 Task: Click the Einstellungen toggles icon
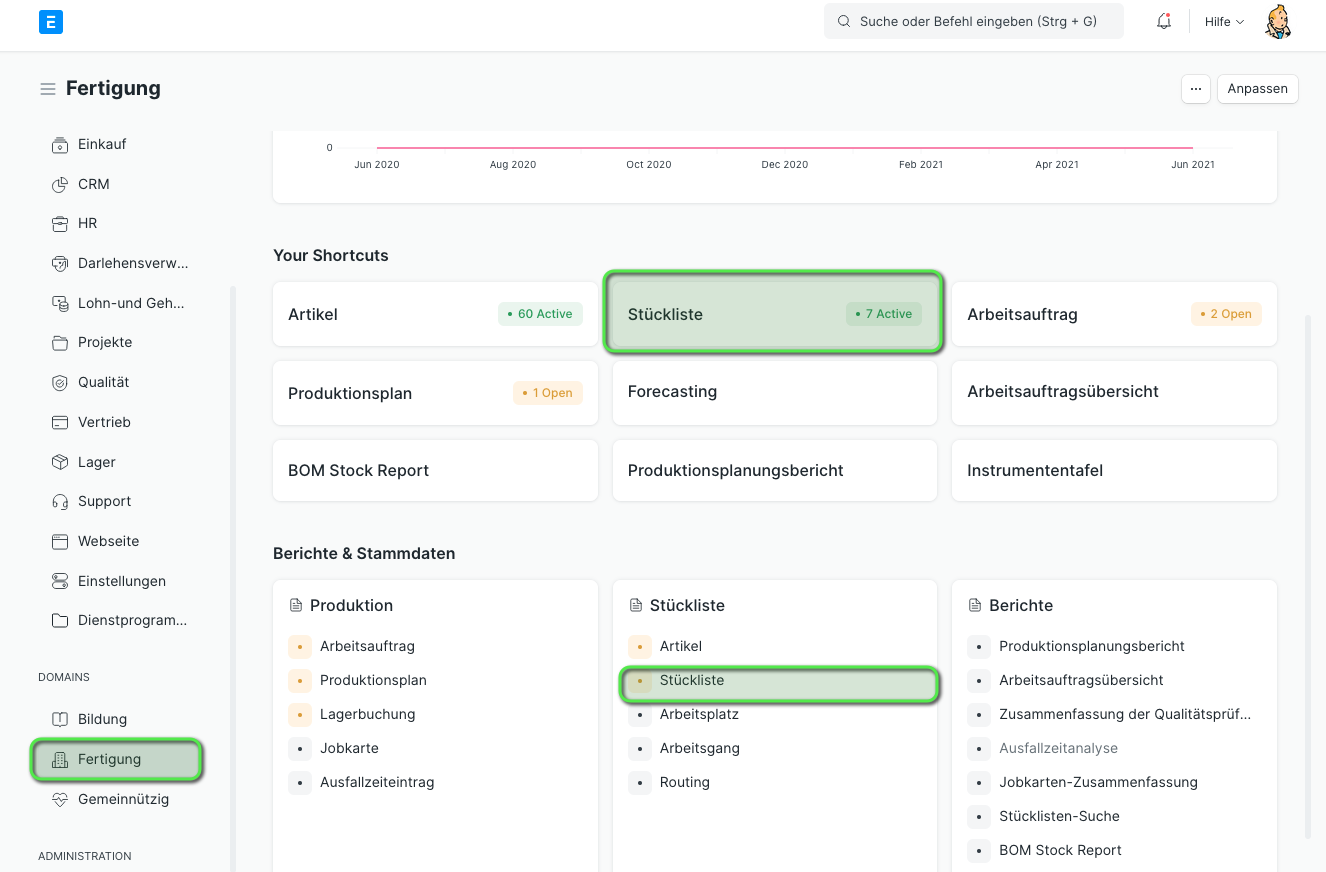pyautogui.click(x=59, y=581)
